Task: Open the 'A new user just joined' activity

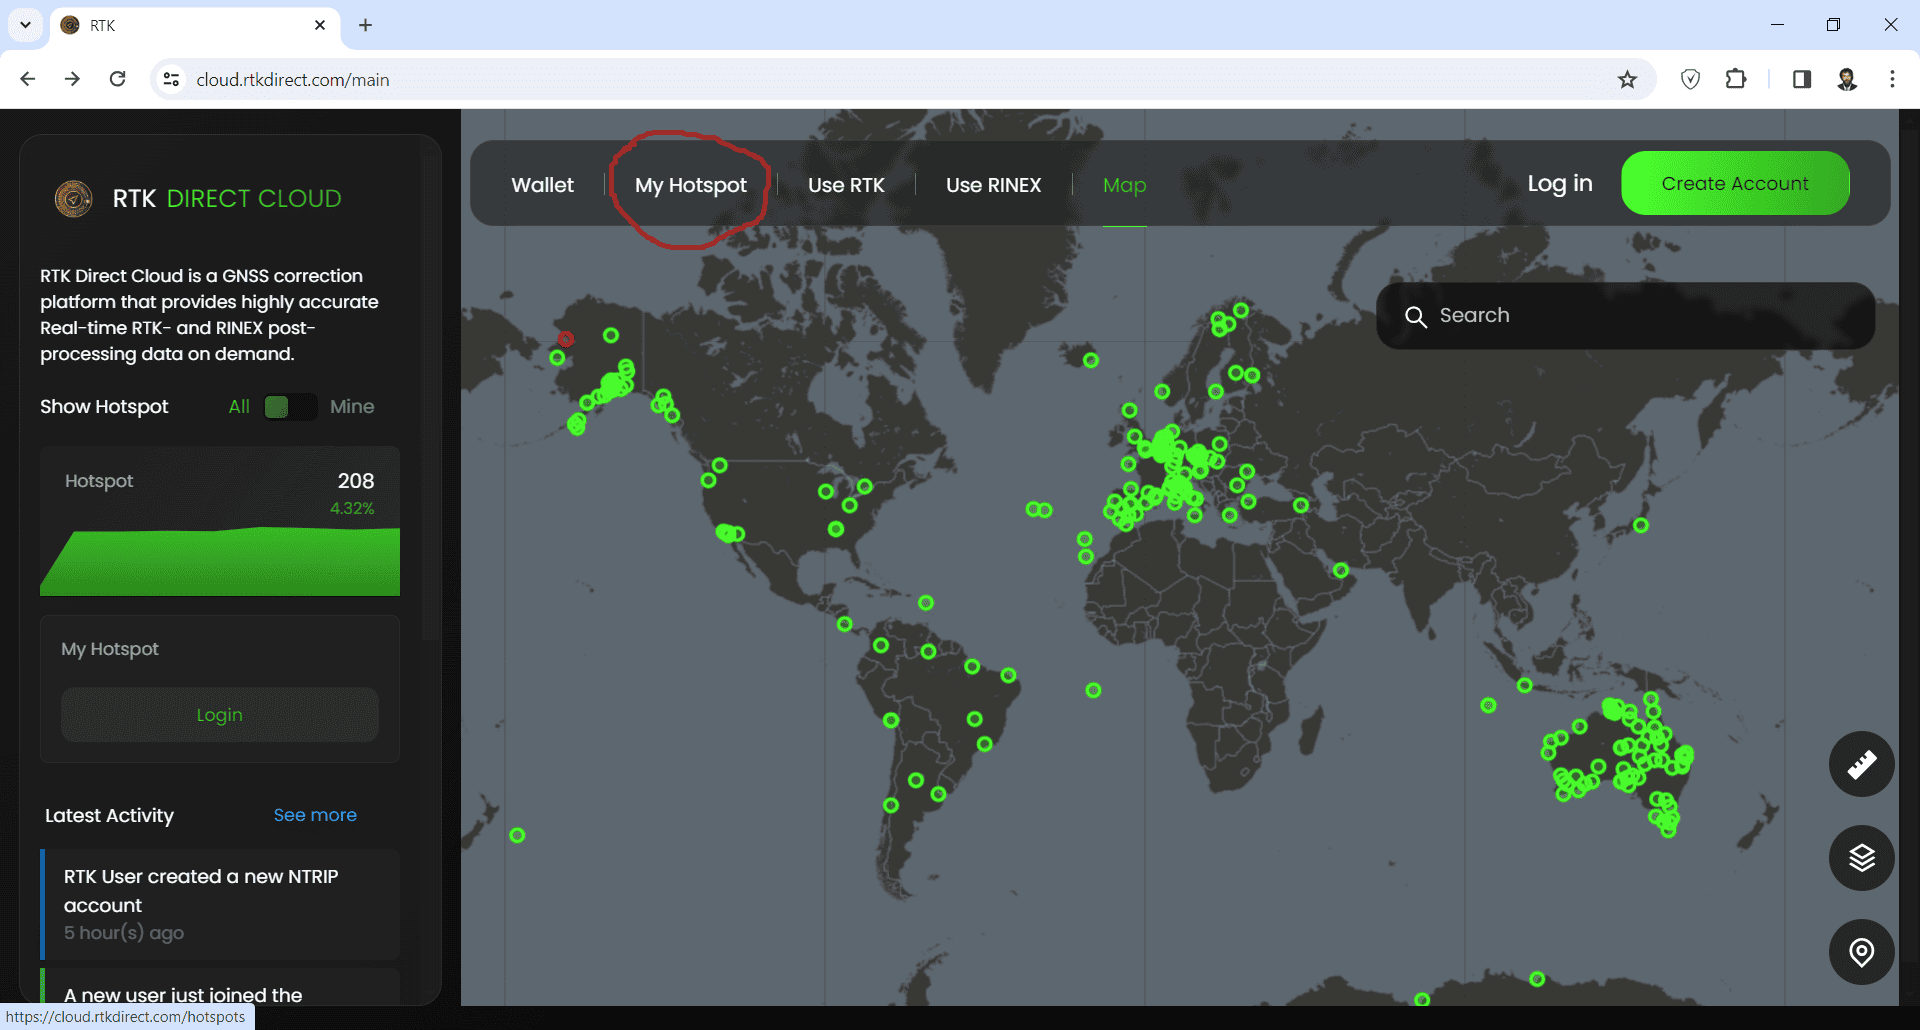Action: coord(220,987)
